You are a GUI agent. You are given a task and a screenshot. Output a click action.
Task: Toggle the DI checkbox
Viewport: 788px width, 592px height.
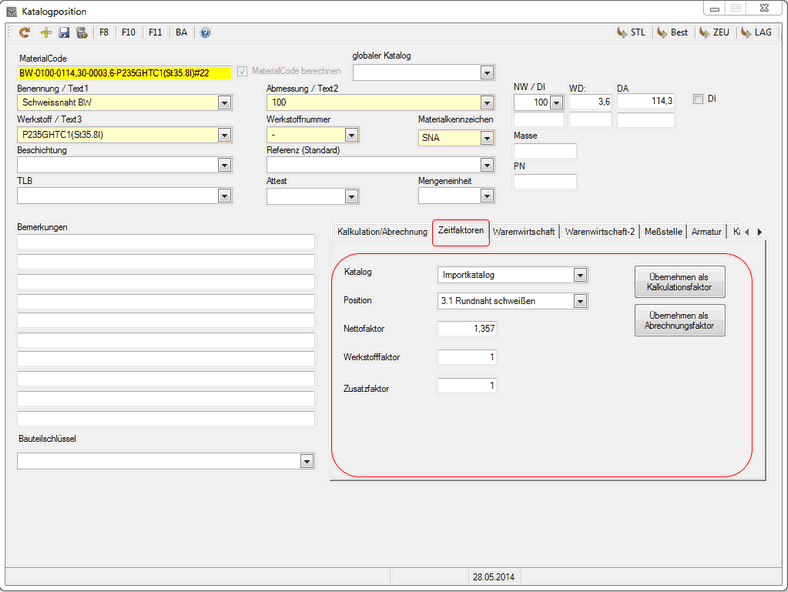click(x=698, y=99)
